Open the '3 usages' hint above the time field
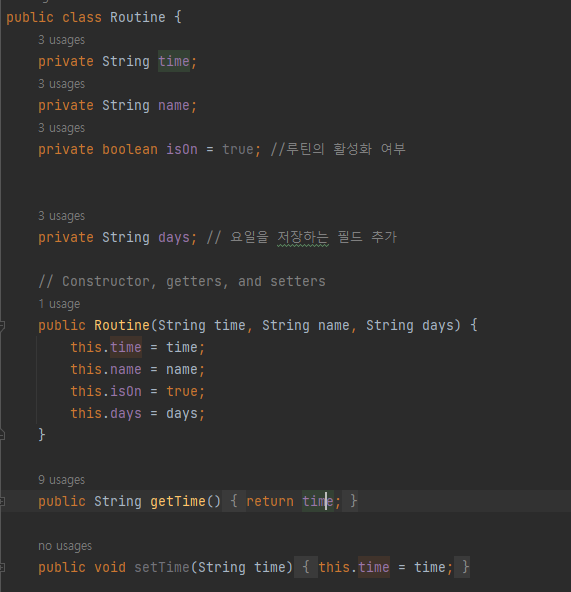Viewport: 571px width, 592px height. tap(62, 40)
